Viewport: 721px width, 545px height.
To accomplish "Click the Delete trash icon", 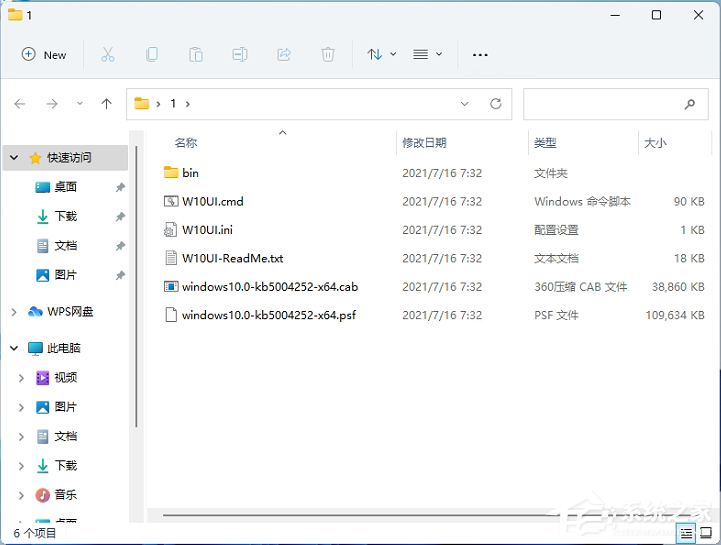I will click(328, 55).
